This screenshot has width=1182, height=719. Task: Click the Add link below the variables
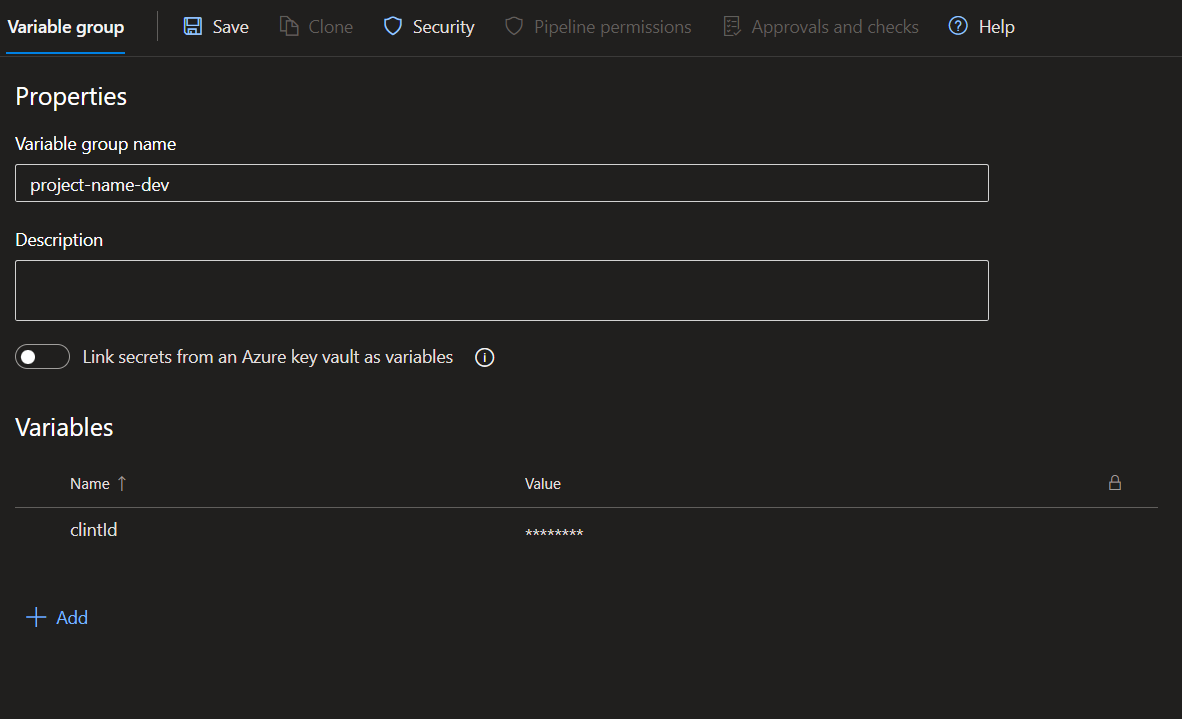point(72,618)
